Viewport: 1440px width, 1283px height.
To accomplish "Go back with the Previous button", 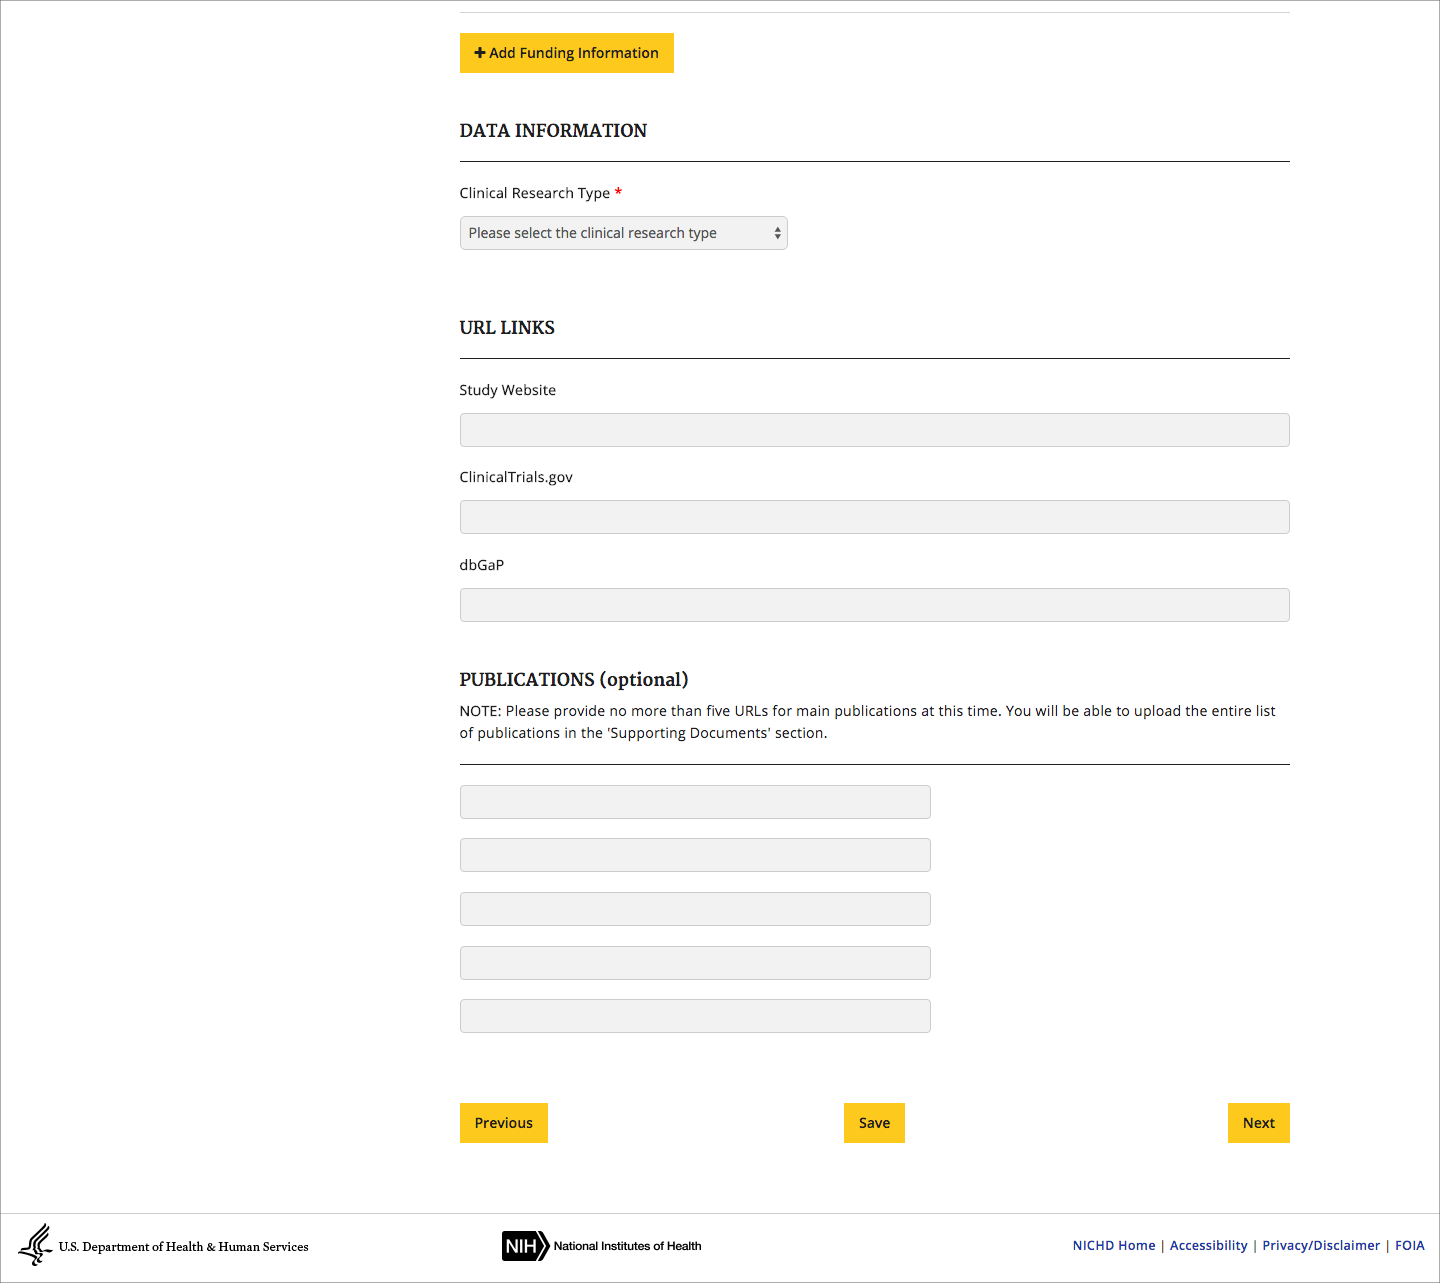I will tap(503, 1123).
